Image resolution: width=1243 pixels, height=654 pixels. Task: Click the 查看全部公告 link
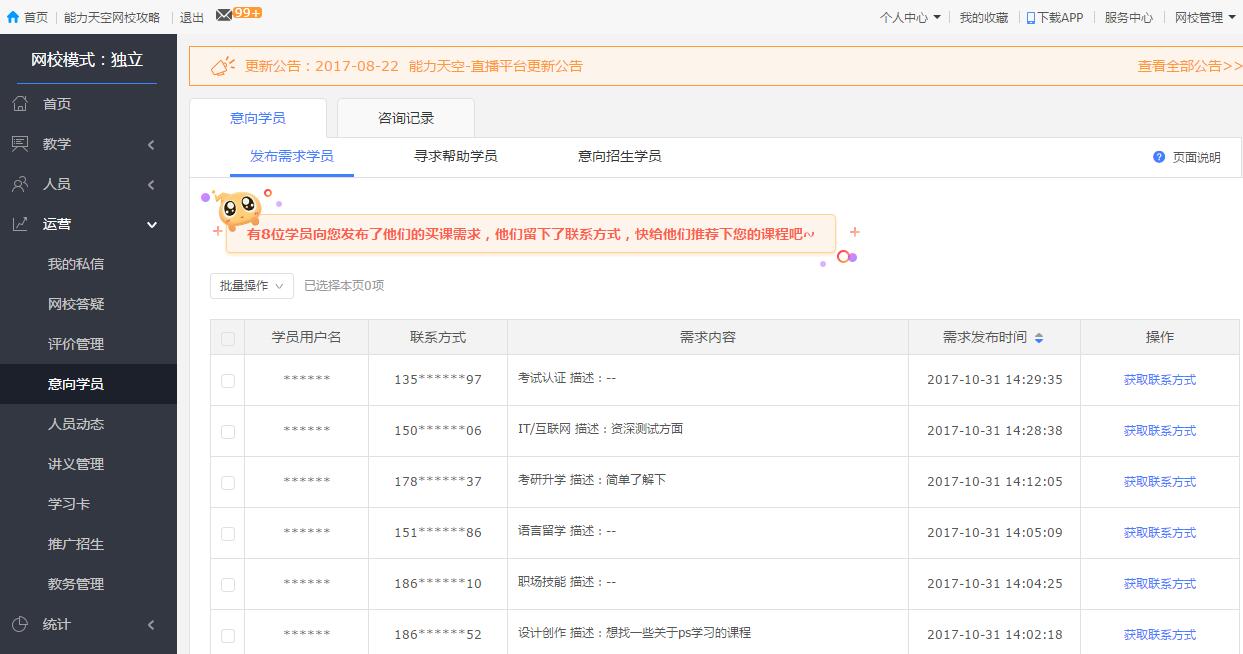1188,66
